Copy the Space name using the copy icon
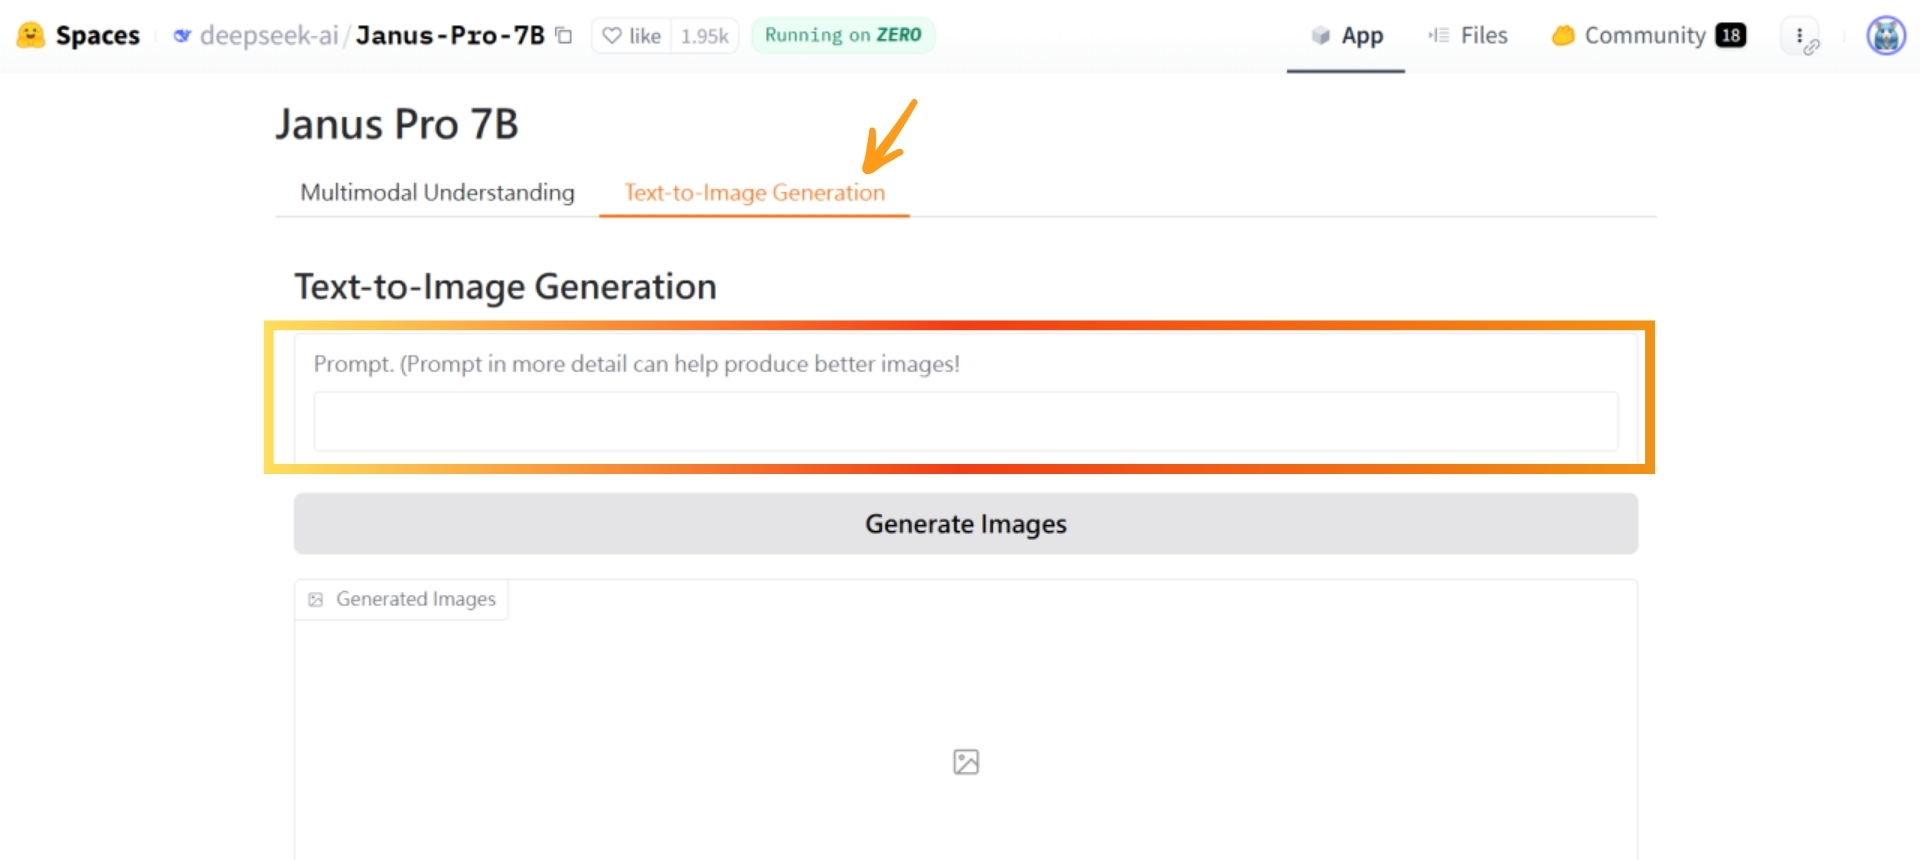Viewport: 1920px width, 860px height. (x=563, y=34)
